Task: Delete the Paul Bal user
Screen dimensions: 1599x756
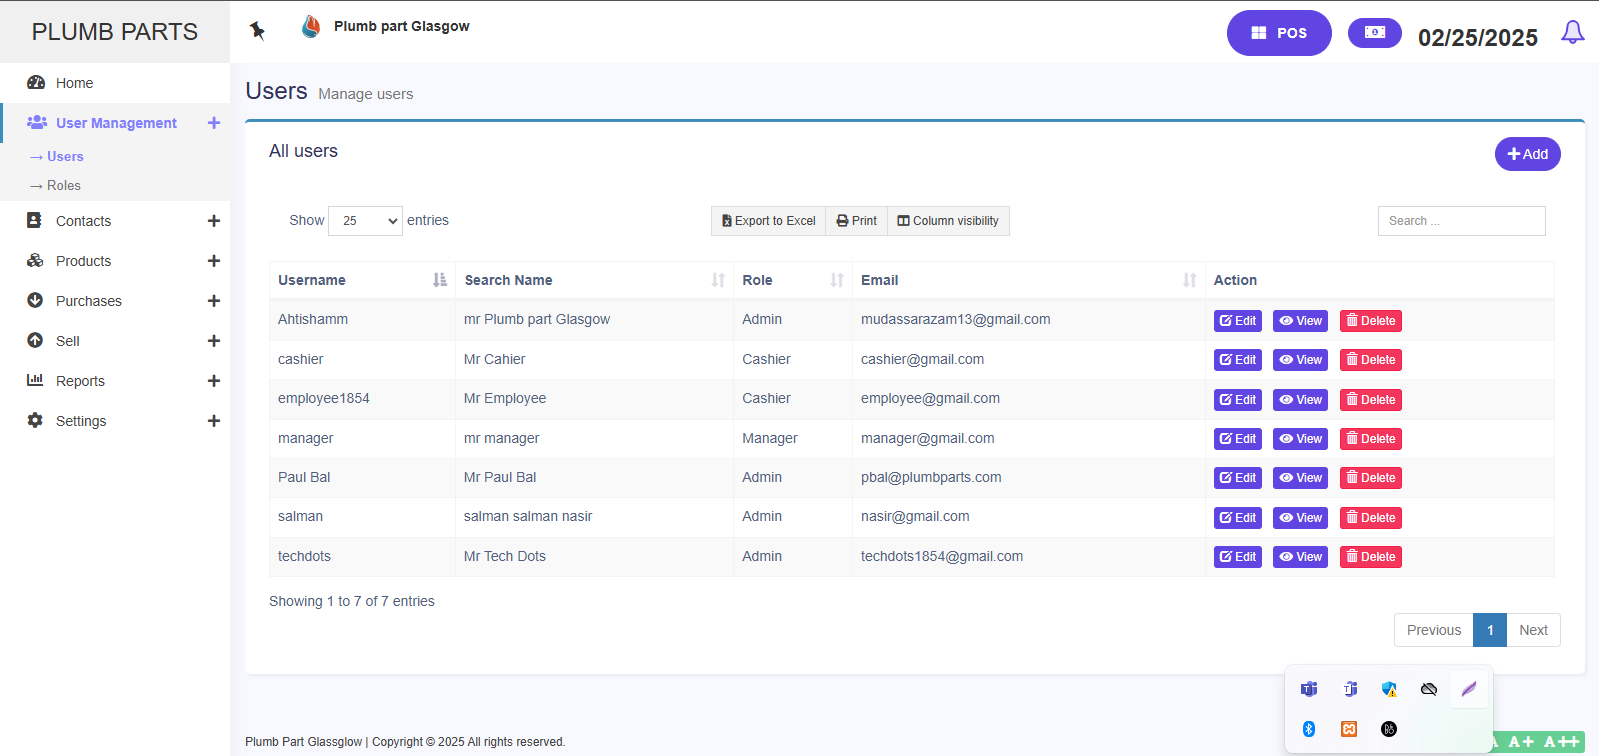Action: click(1370, 478)
